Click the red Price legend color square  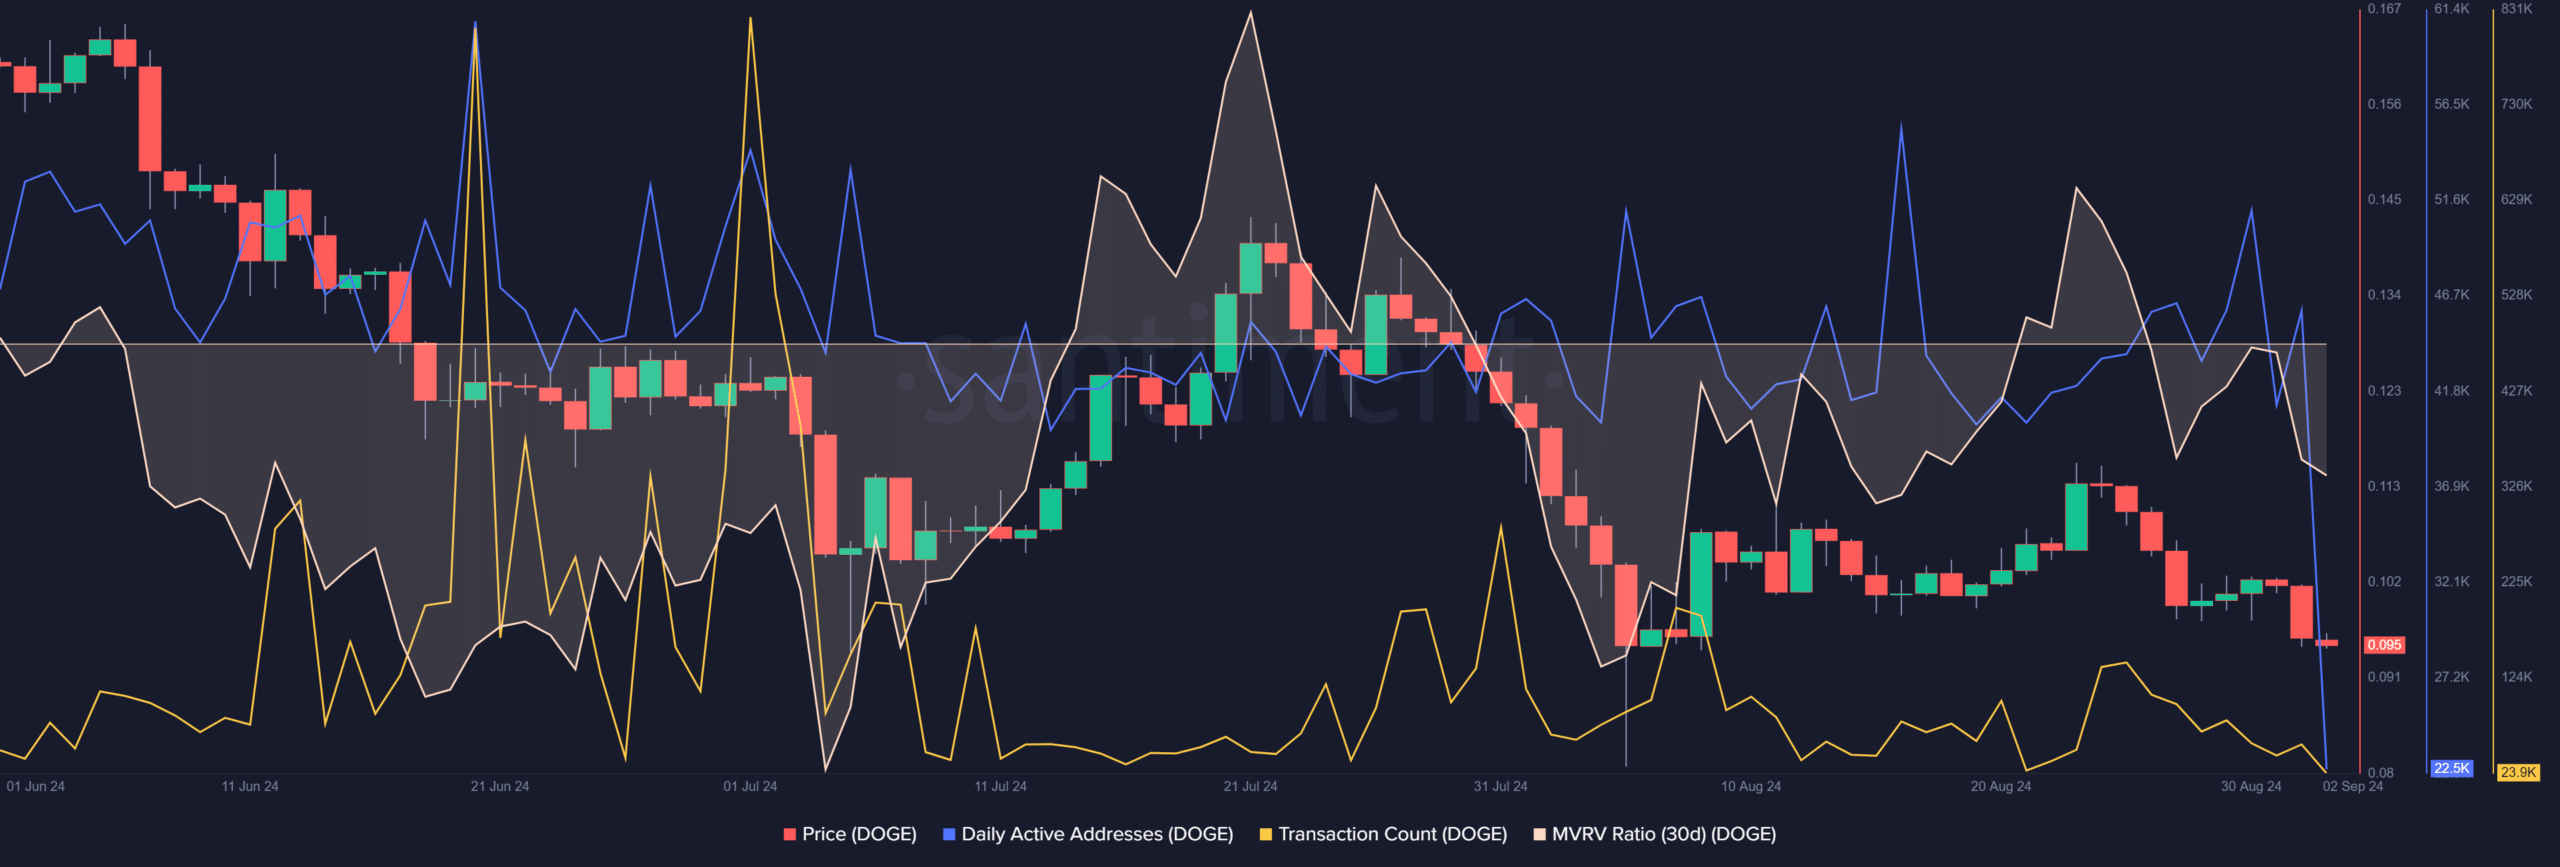pos(790,834)
